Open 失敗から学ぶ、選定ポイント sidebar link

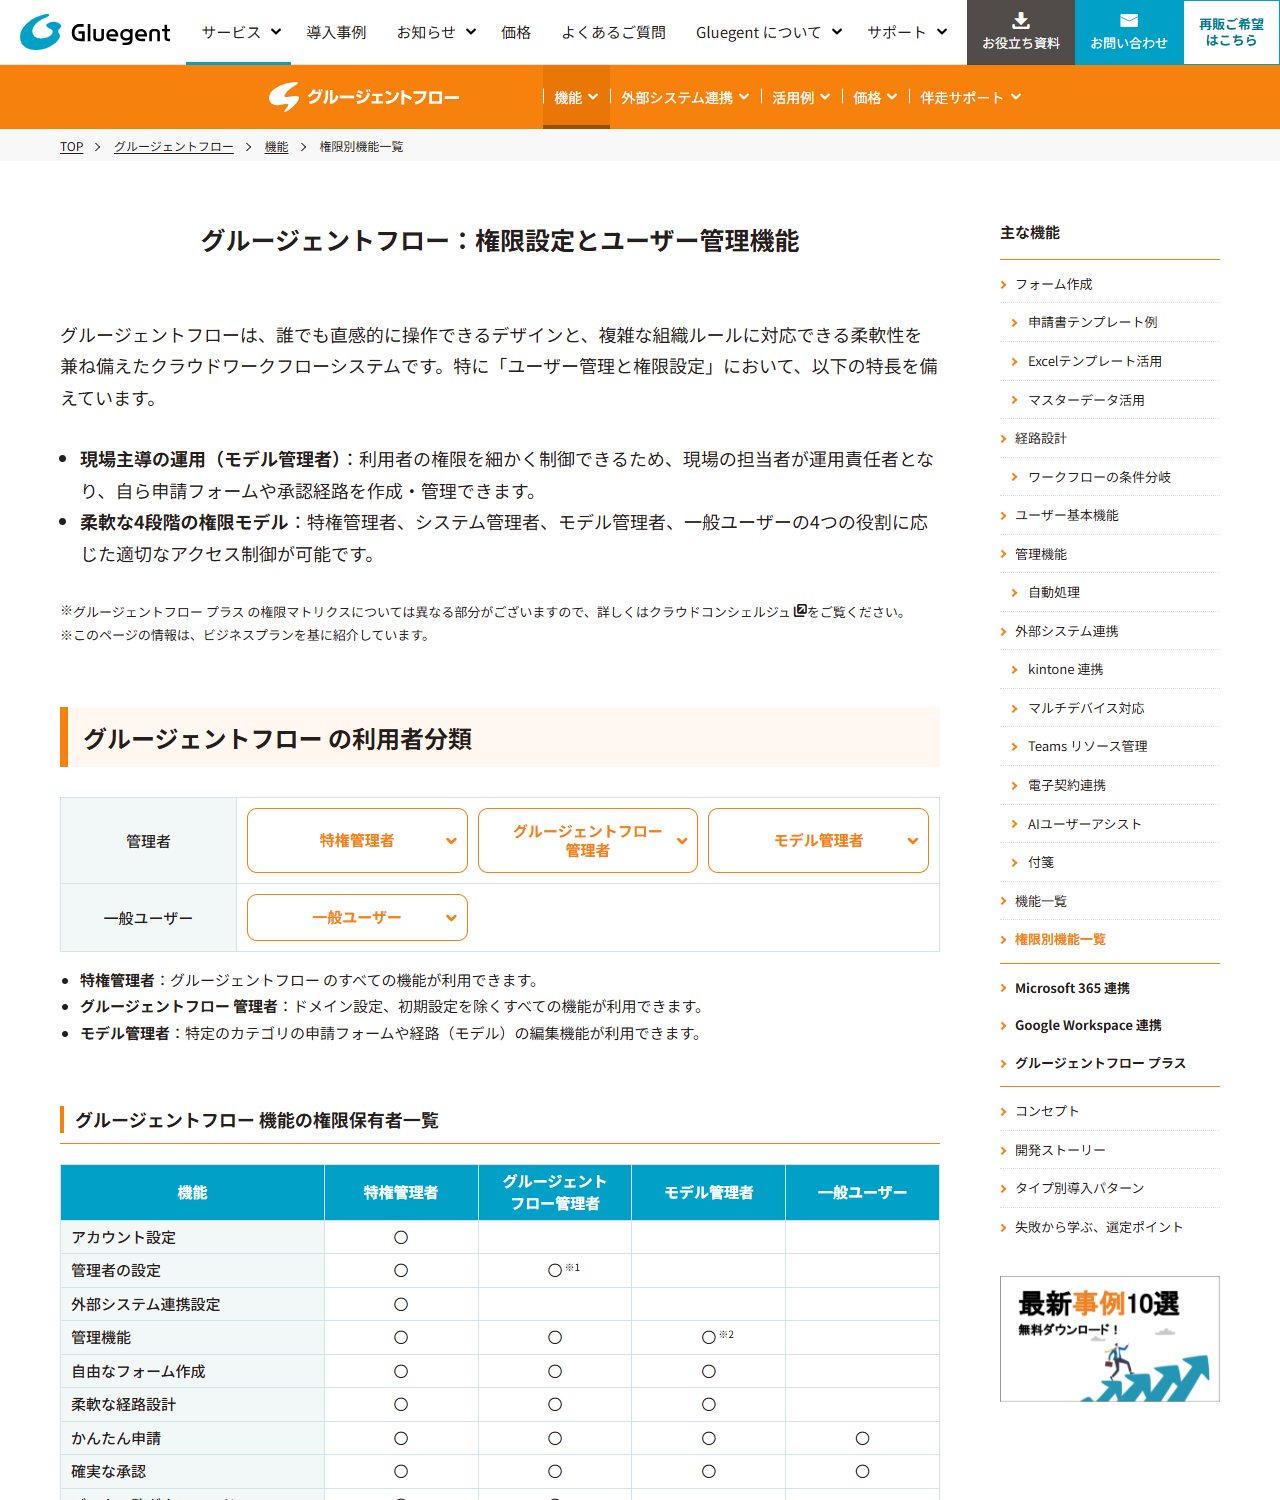1099,1227
